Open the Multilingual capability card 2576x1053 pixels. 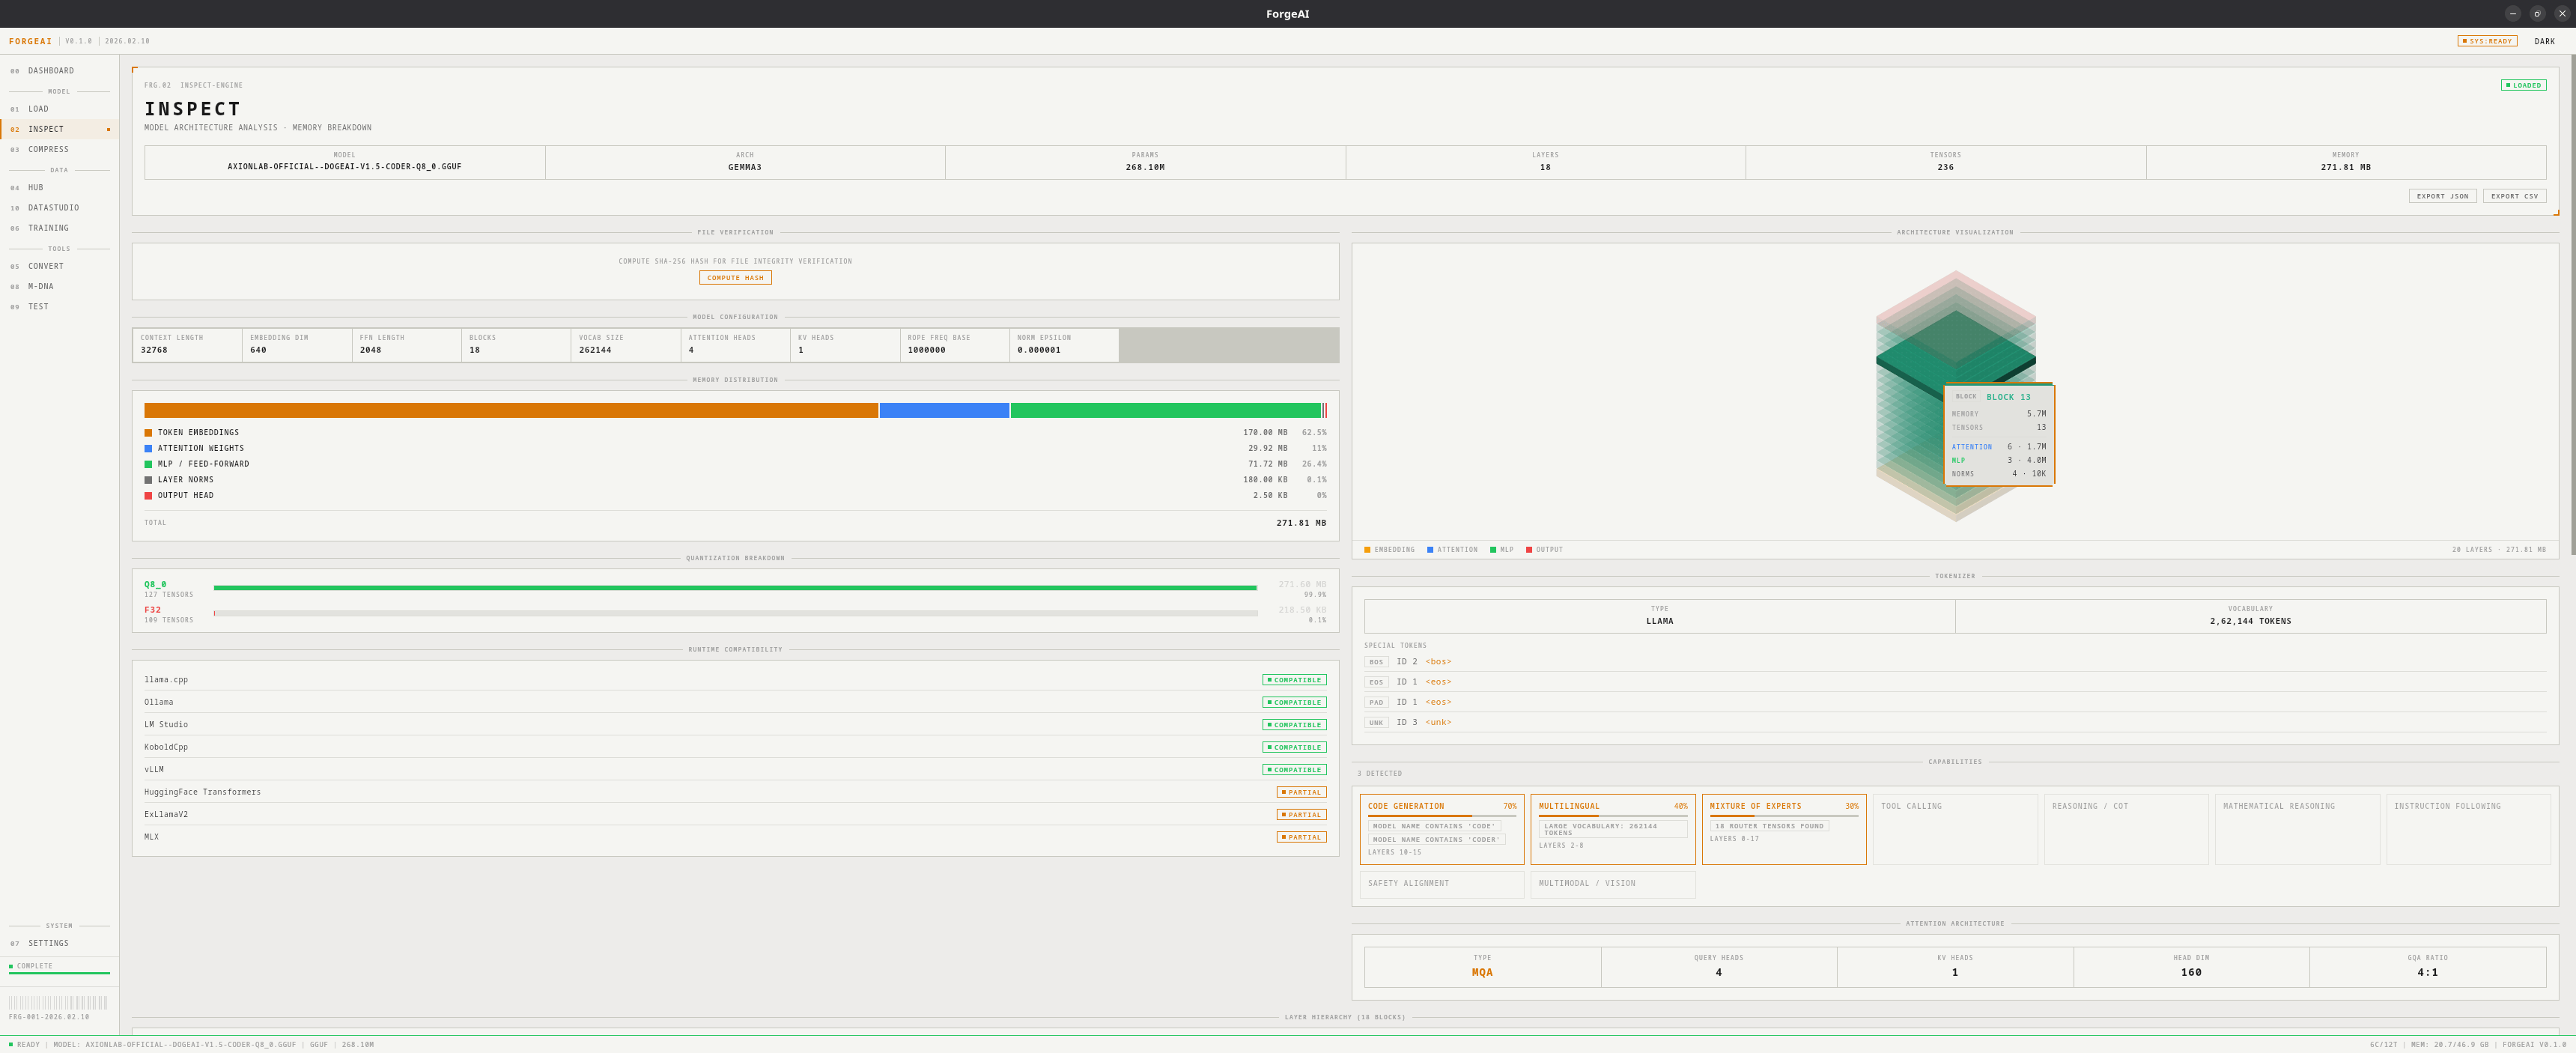coord(1612,829)
